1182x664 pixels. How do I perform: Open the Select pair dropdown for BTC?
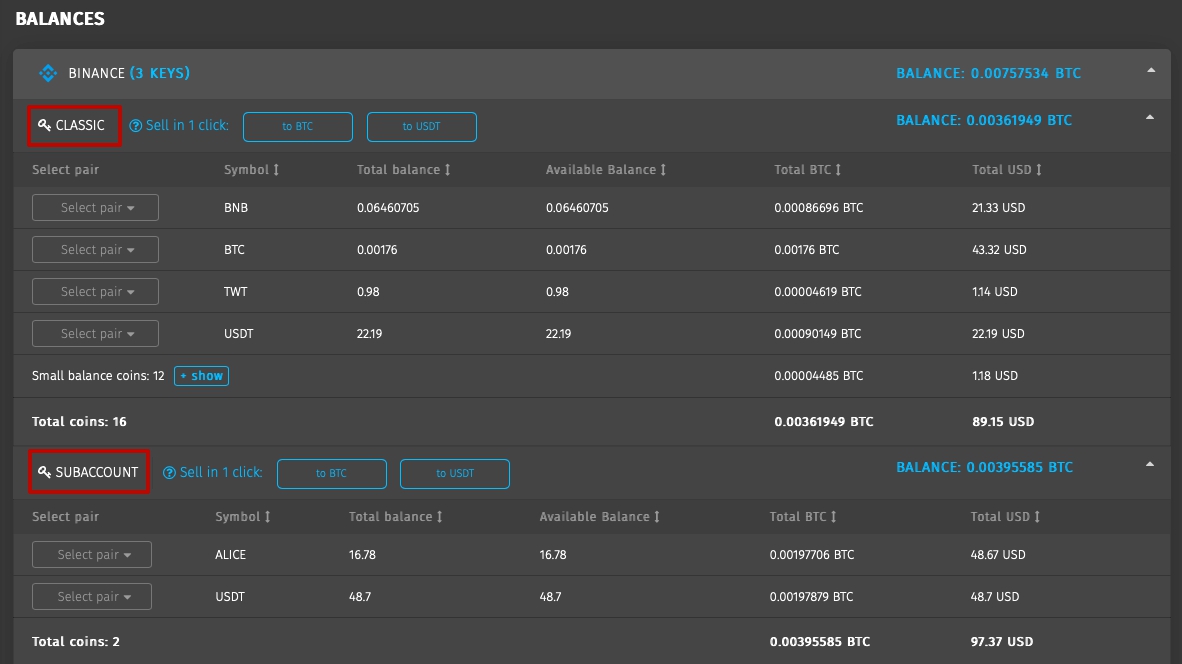pyautogui.click(x=95, y=249)
